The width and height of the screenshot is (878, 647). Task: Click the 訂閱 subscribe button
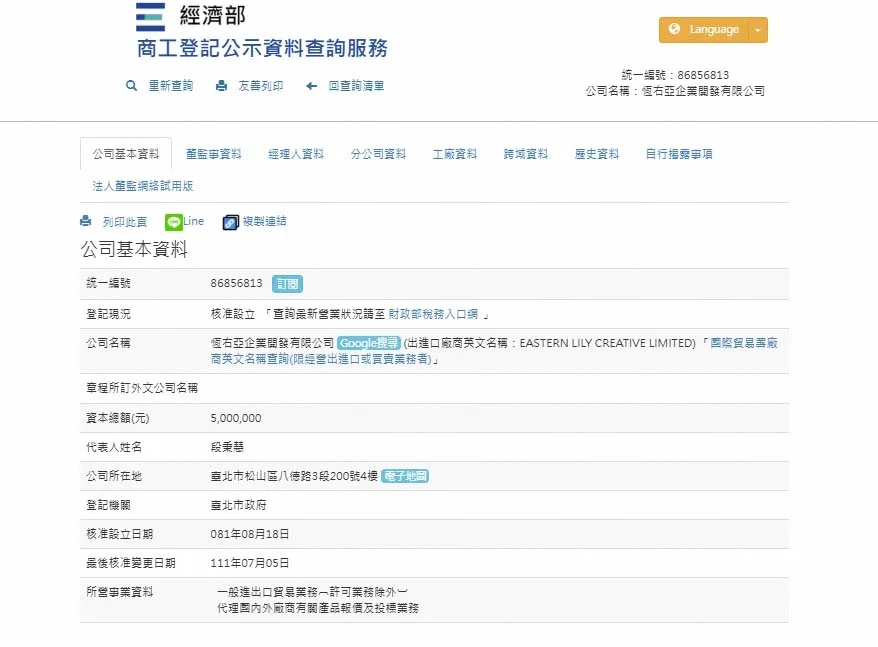(x=287, y=284)
